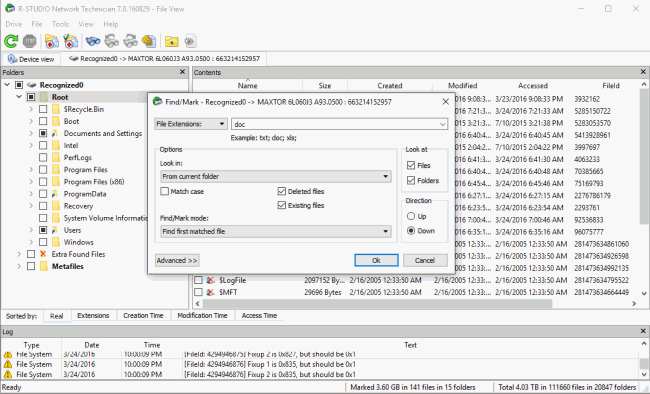Check the Boot folder checkbox
The image size is (650, 394).
[43, 121]
